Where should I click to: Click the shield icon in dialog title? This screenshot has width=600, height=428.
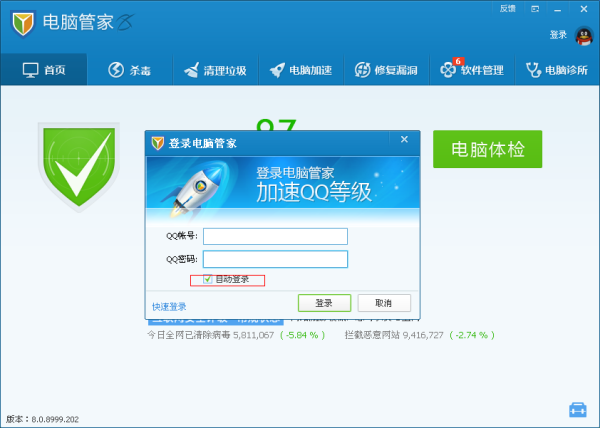click(x=158, y=143)
